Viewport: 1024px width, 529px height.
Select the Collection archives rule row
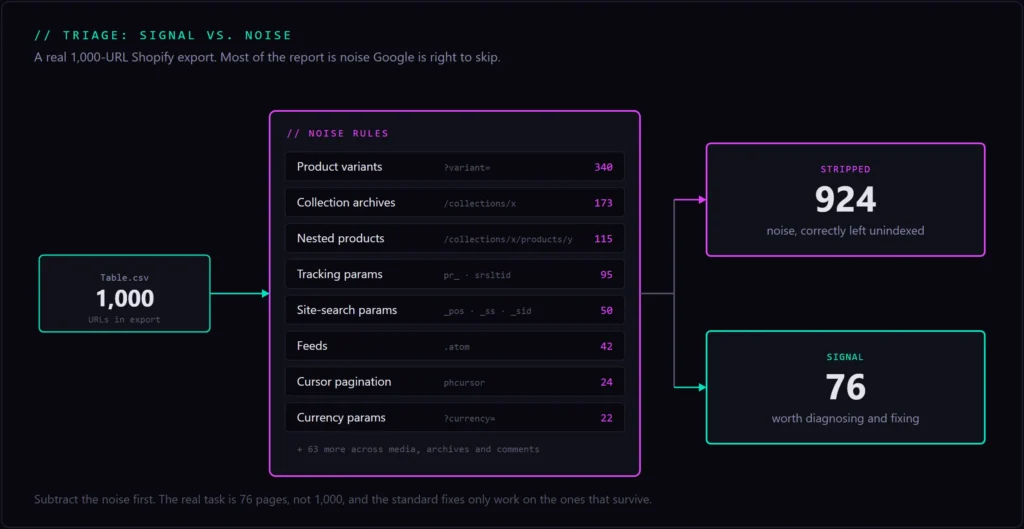coord(455,202)
